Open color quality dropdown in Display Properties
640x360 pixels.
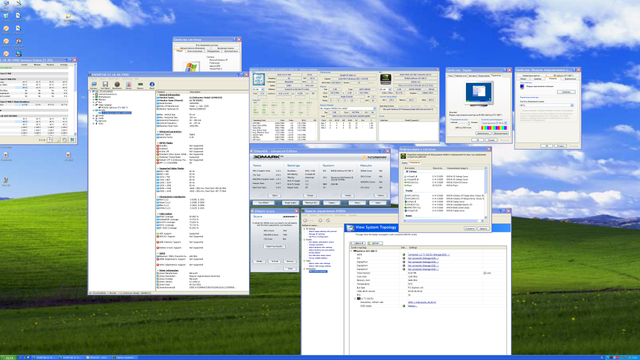494,123
